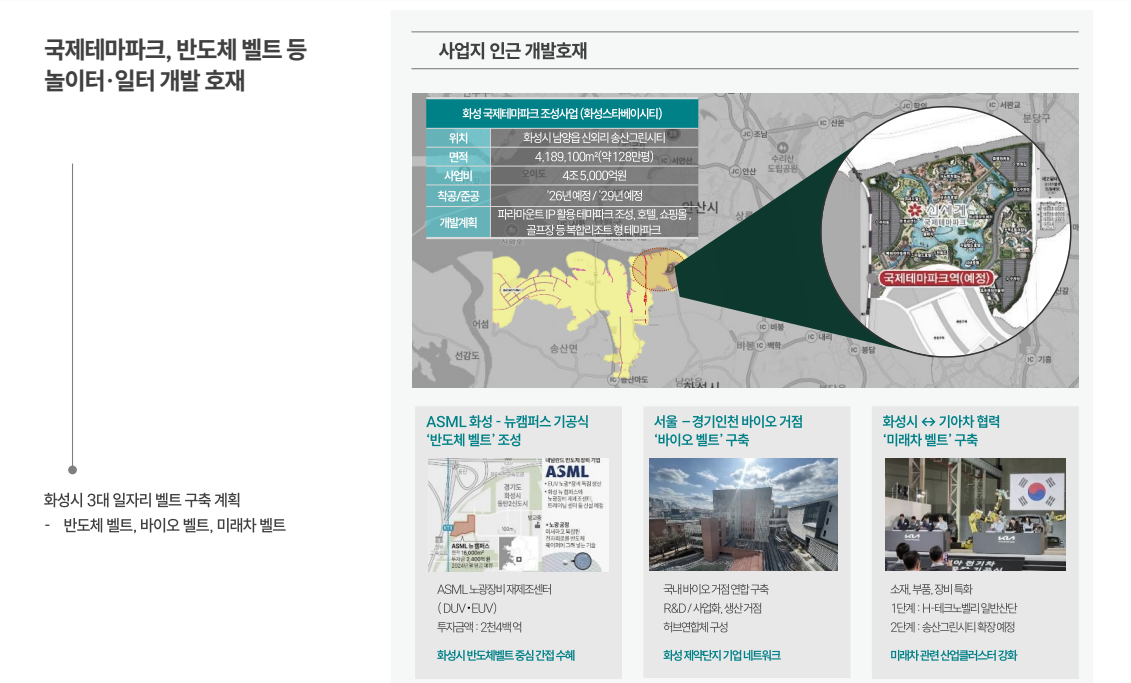The image size is (1131, 683).
Task: Click the '놀이터·일터 개발 호재' heading line
Action: [144, 80]
